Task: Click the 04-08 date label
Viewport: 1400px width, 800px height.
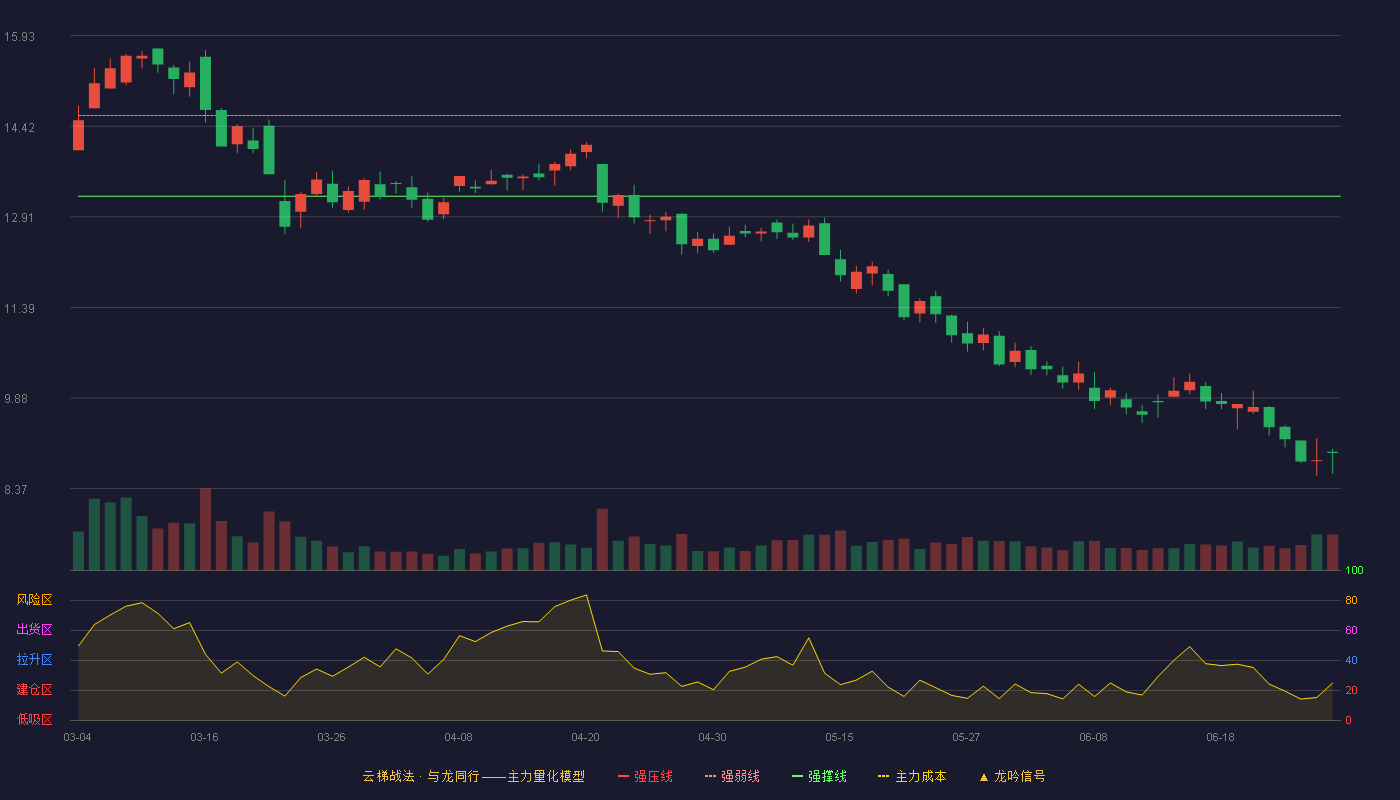Action: click(x=458, y=737)
